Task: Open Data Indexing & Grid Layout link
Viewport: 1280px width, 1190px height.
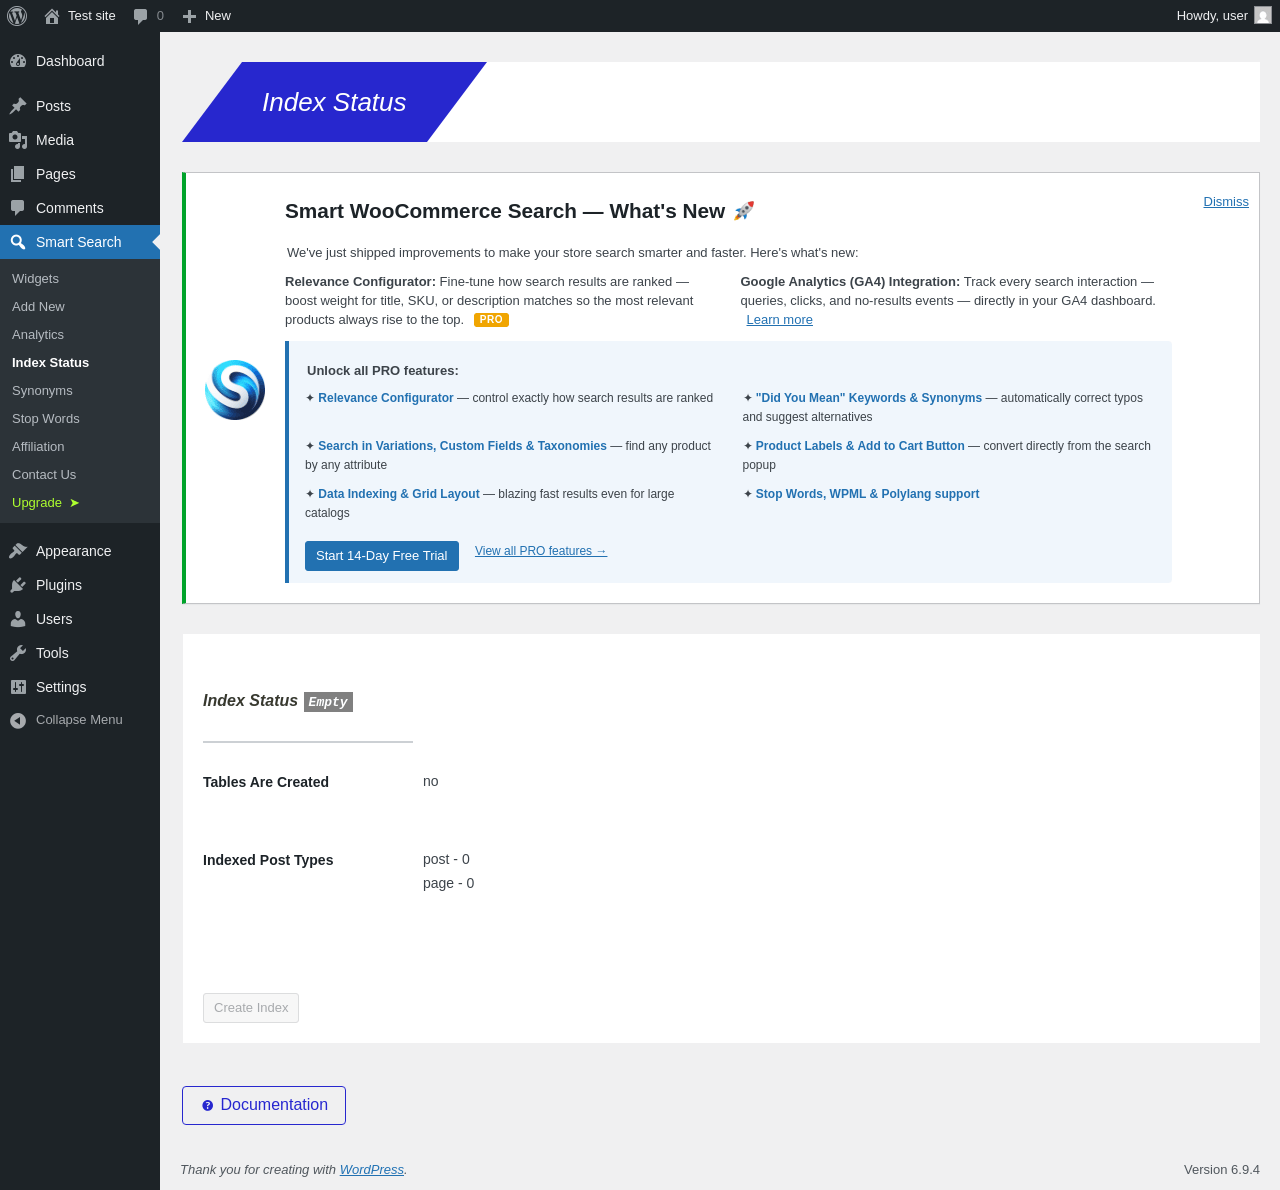Action: coord(399,494)
